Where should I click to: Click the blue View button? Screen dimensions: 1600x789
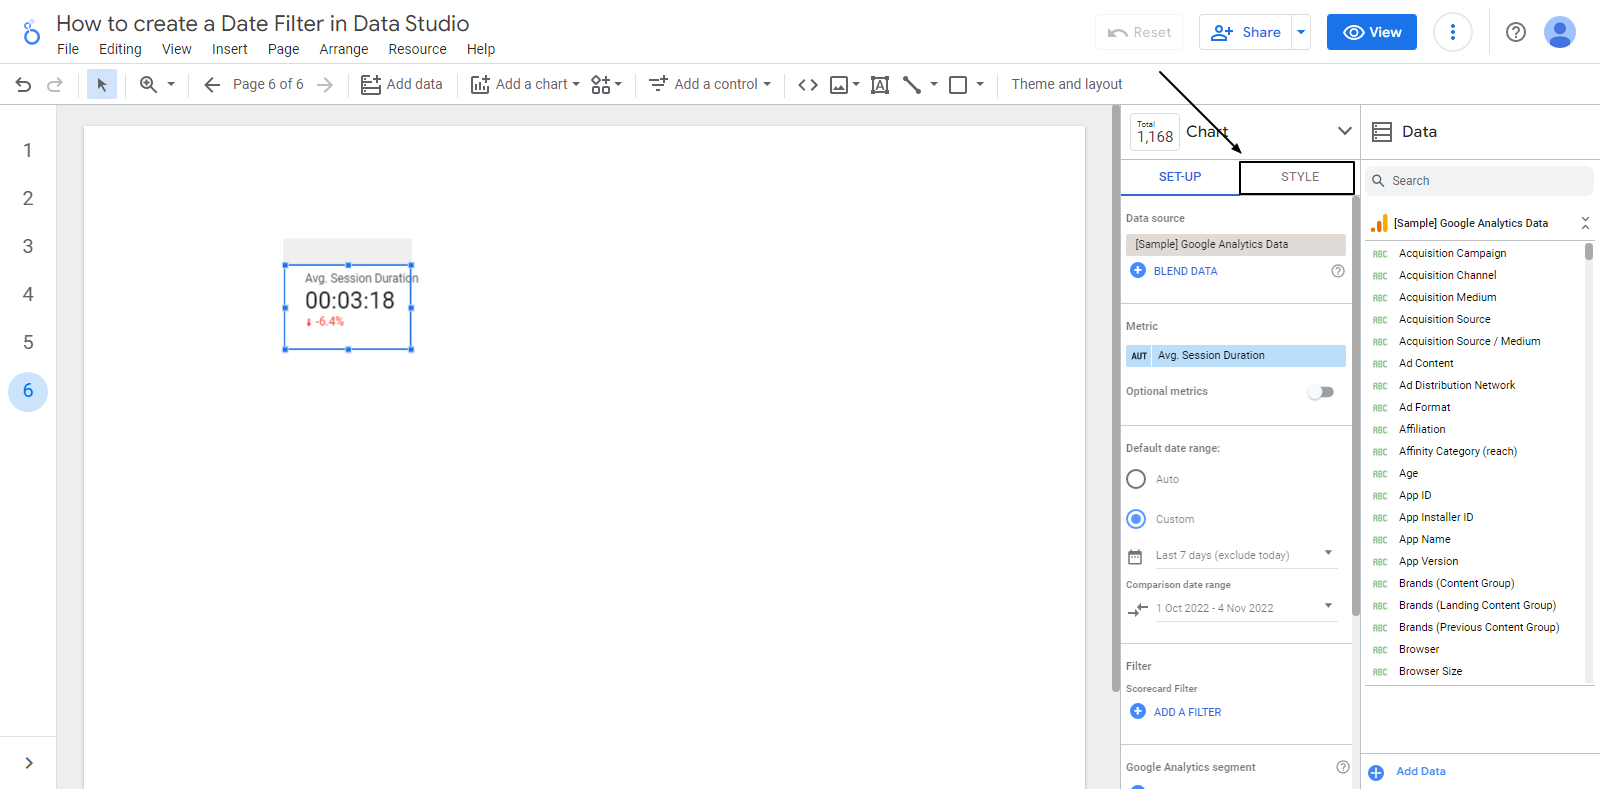[1372, 32]
